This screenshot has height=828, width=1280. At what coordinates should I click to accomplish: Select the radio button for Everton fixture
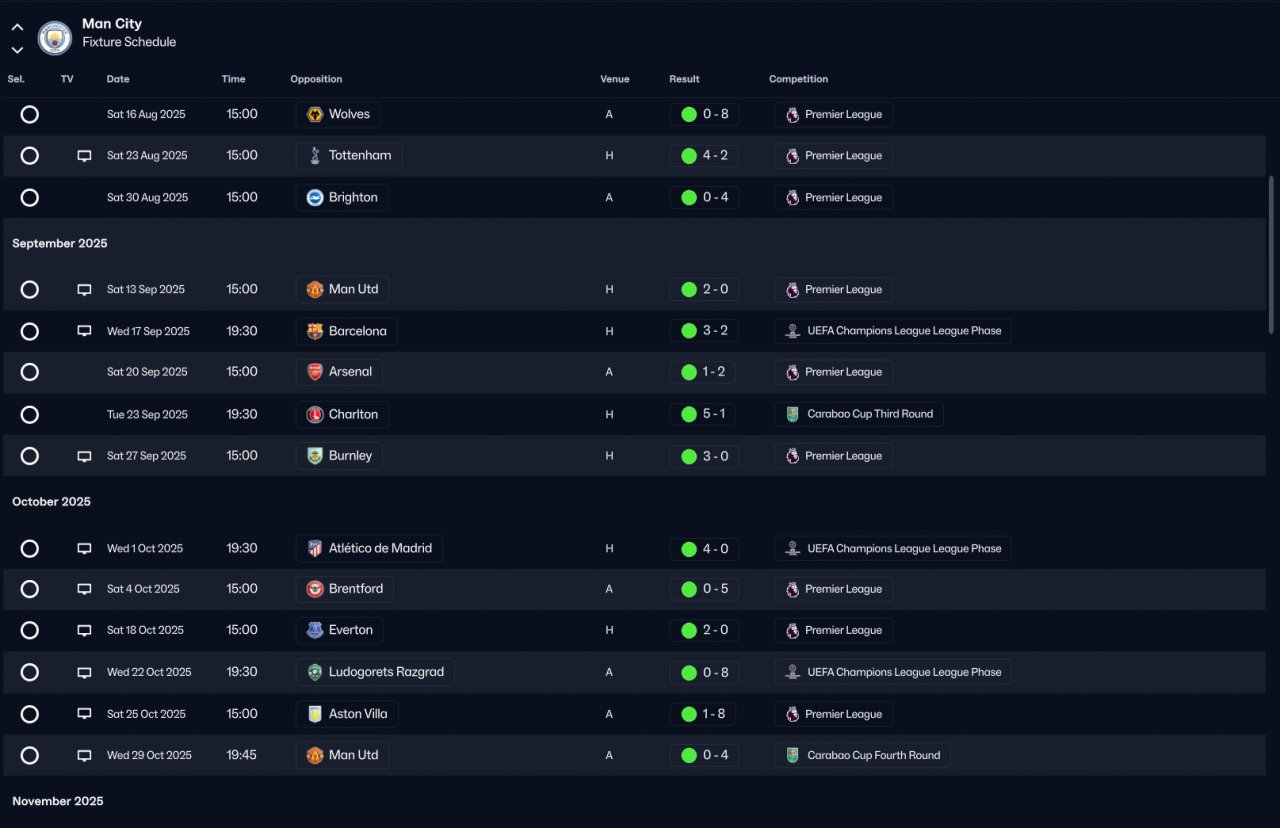click(30, 630)
